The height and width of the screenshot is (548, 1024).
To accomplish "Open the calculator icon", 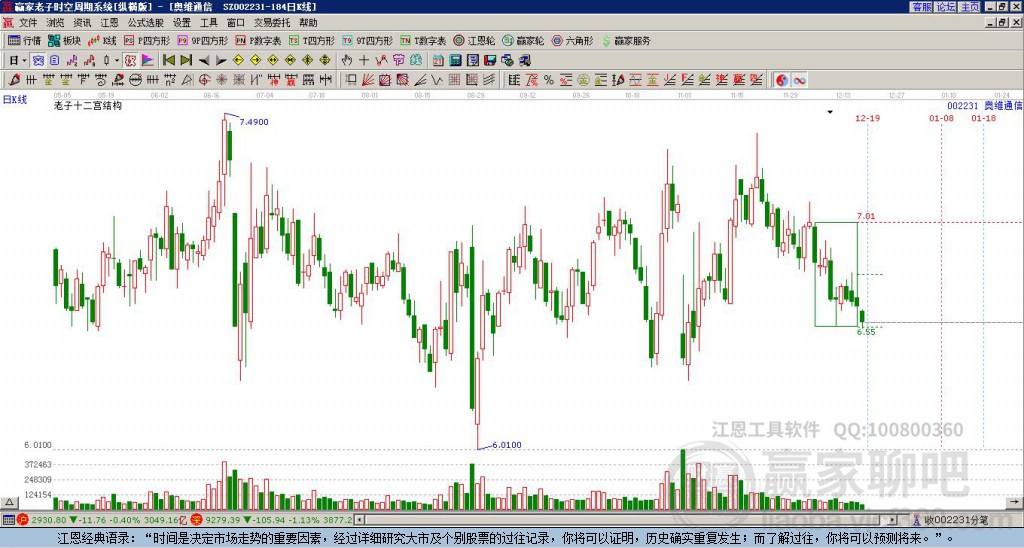I will tap(455, 61).
